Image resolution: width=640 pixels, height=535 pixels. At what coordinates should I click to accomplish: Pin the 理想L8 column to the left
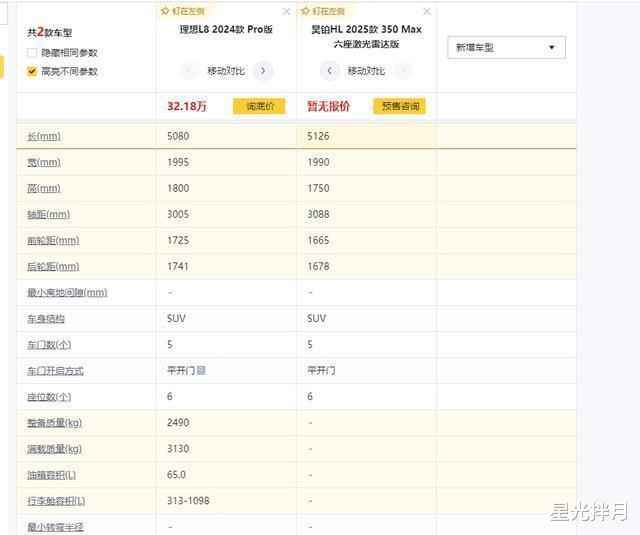coord(183,11)
